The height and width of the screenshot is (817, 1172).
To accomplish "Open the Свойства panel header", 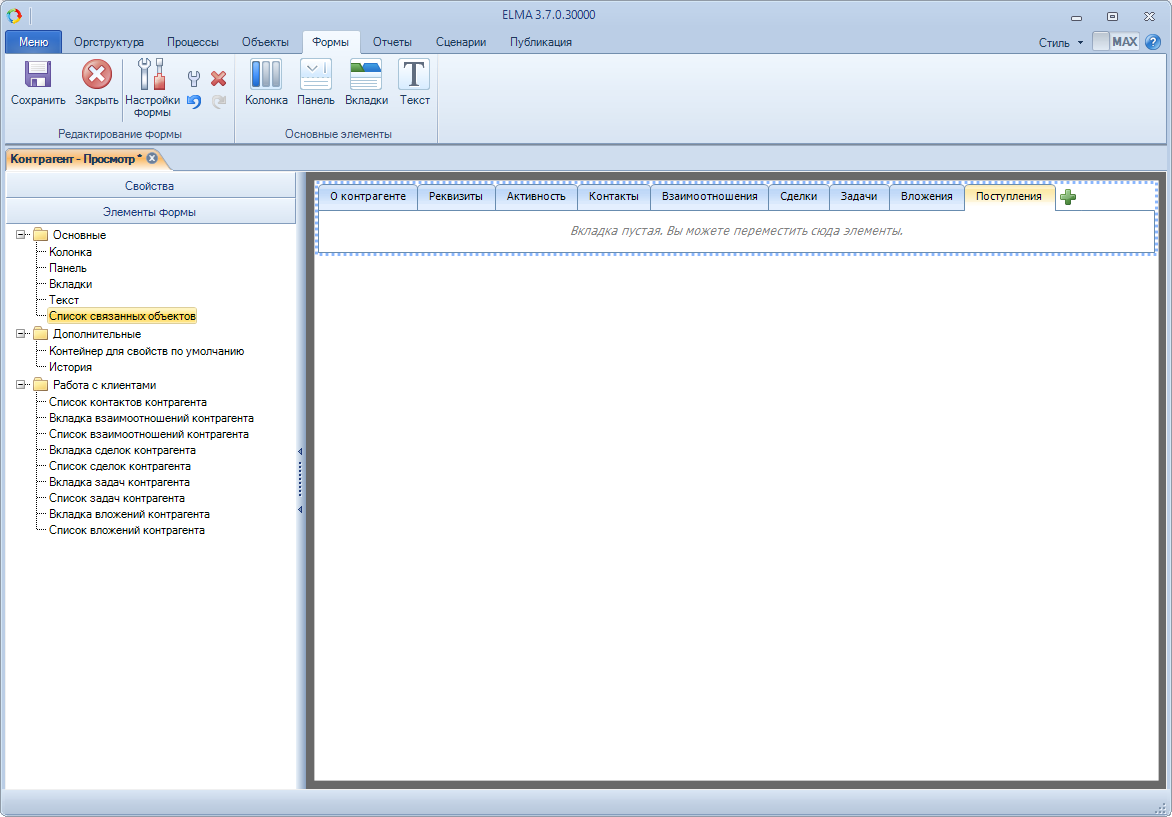I will (x=150, y=186).
